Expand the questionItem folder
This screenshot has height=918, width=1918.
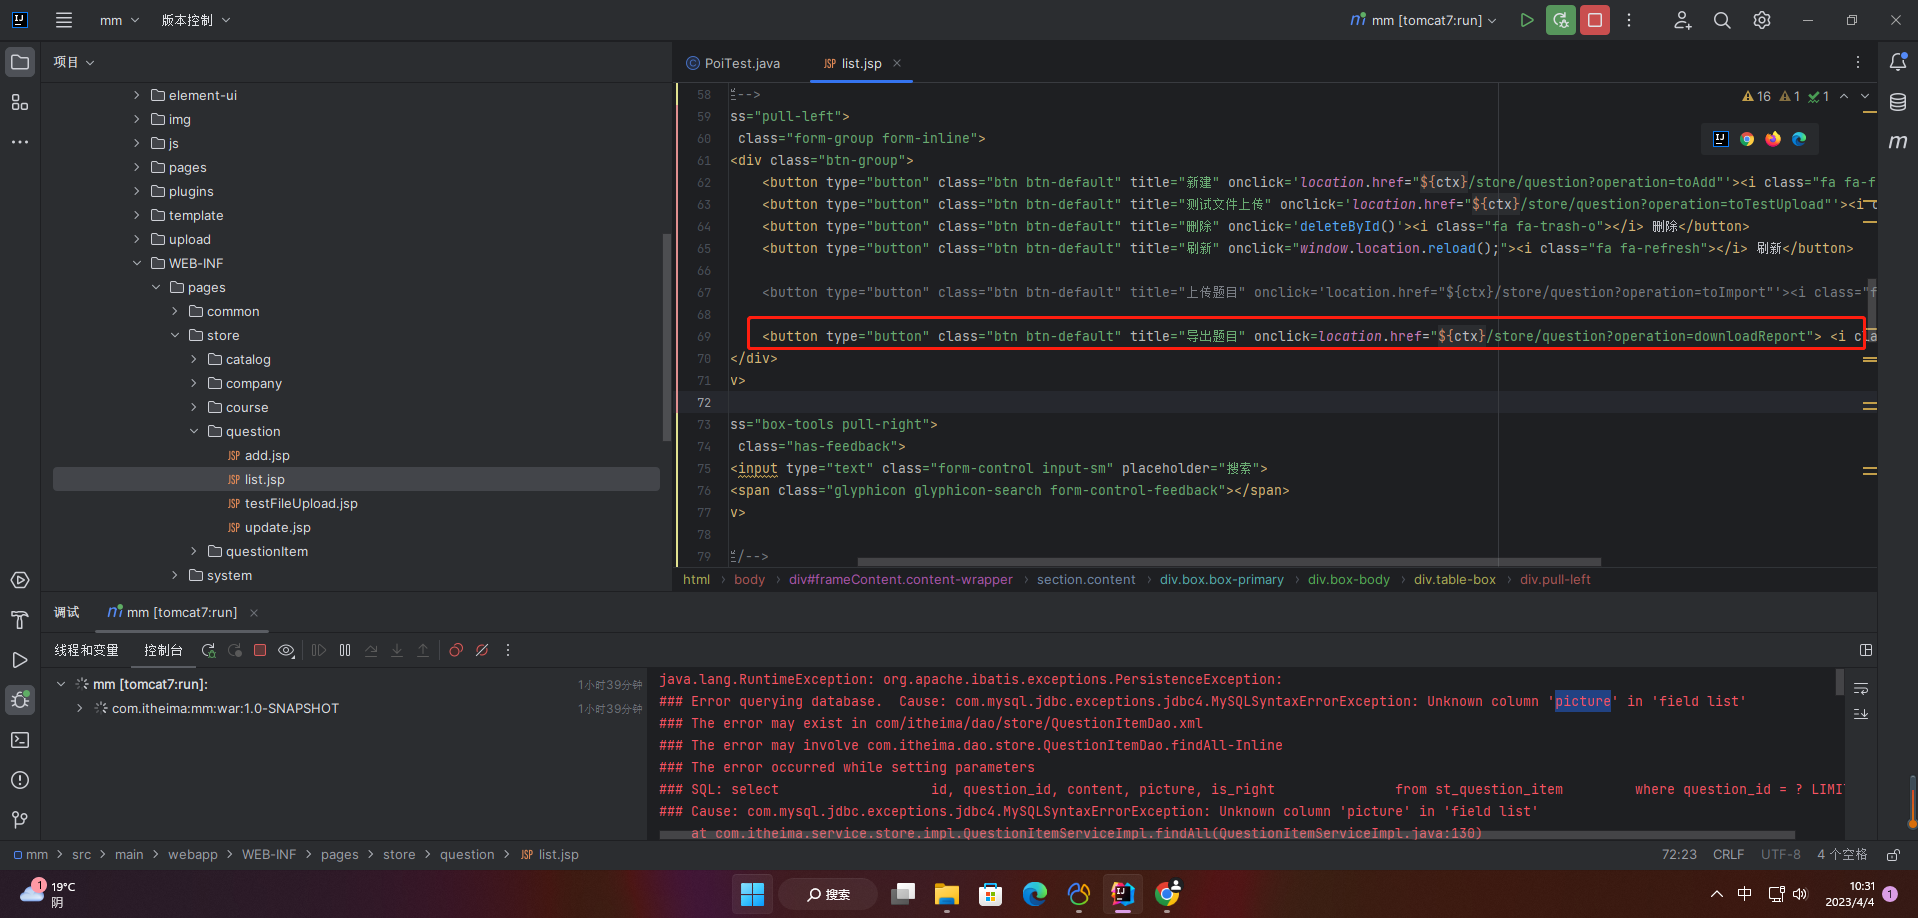194,551
